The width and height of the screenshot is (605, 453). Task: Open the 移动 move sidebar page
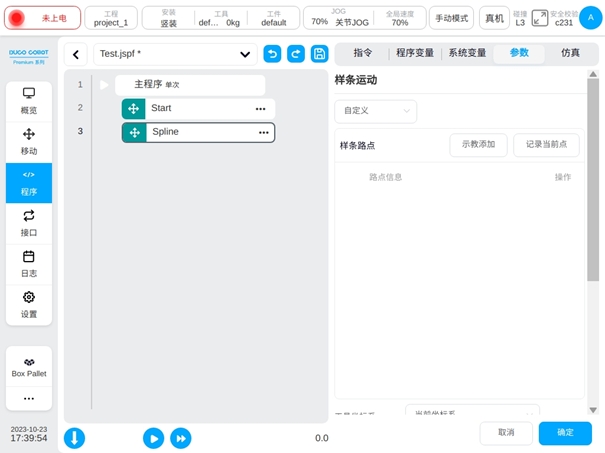tap(29, 142)
